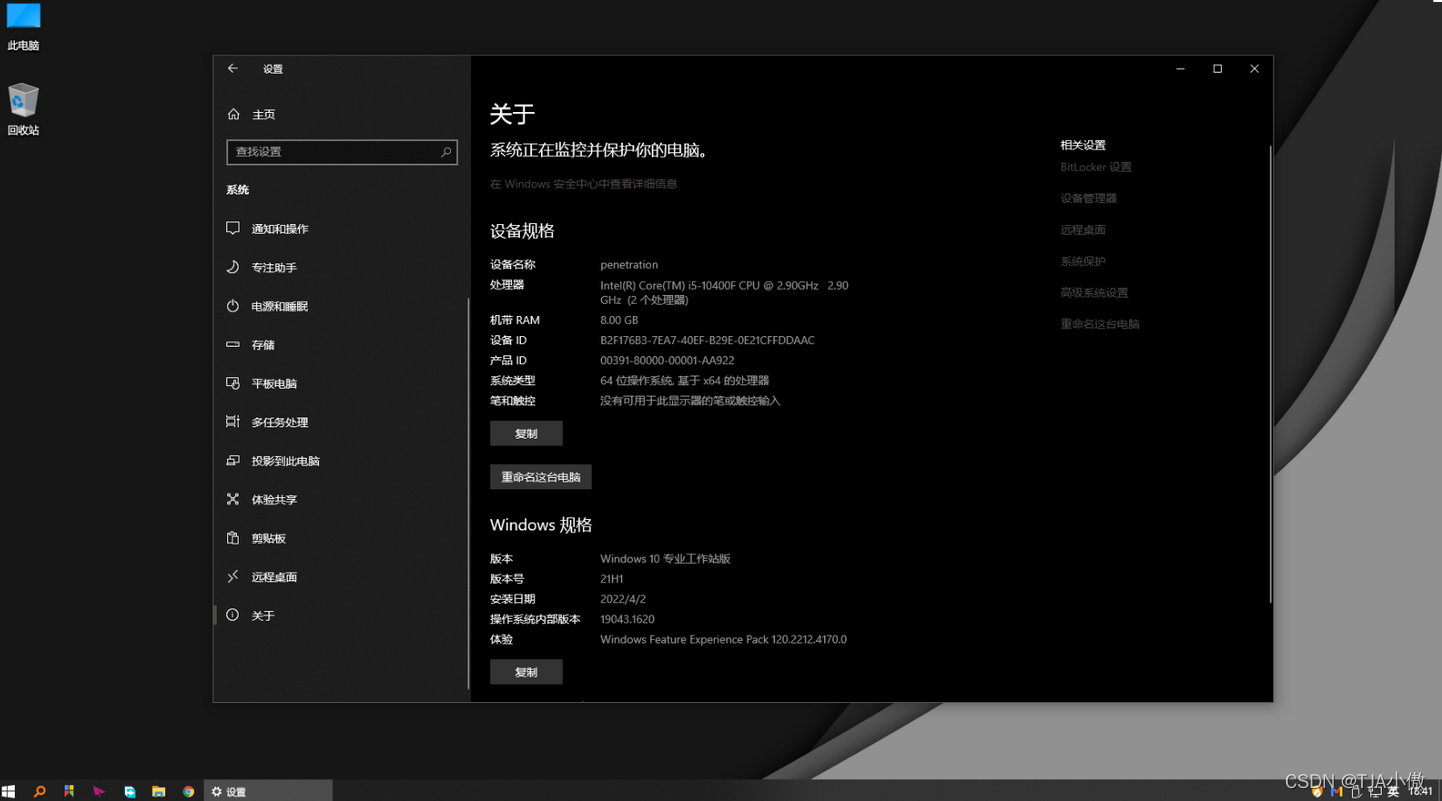Viewport: 1442px width, 801px height.
Task: Select the 此电脑 desktop icon
Action: tap(23, 27)
